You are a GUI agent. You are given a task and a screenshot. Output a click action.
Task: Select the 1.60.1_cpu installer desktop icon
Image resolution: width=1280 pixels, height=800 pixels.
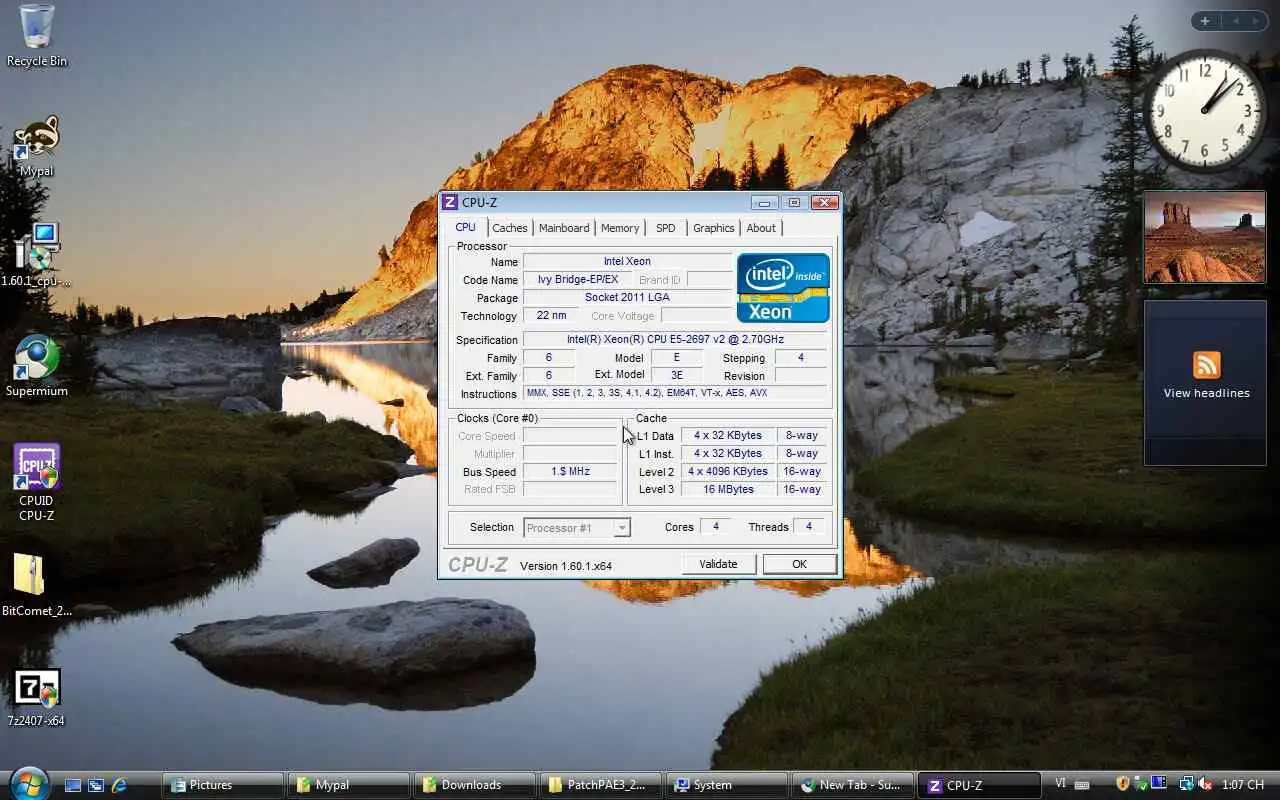pyautogui.click(x=37, y=256)
